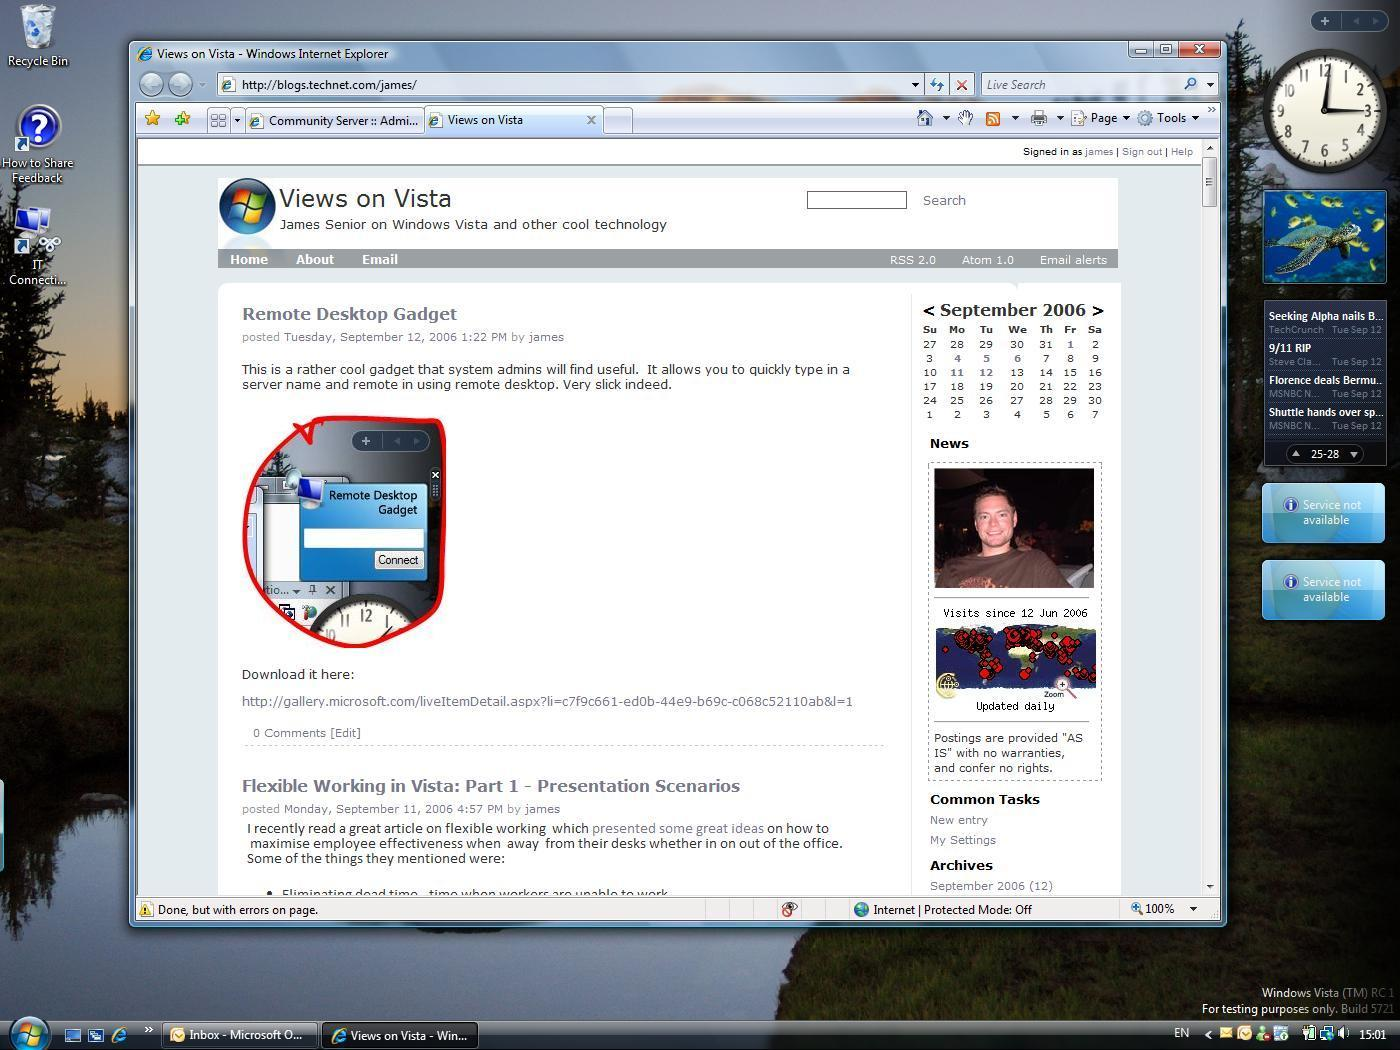Go to next month in calendar

[x=1097, y=311]
